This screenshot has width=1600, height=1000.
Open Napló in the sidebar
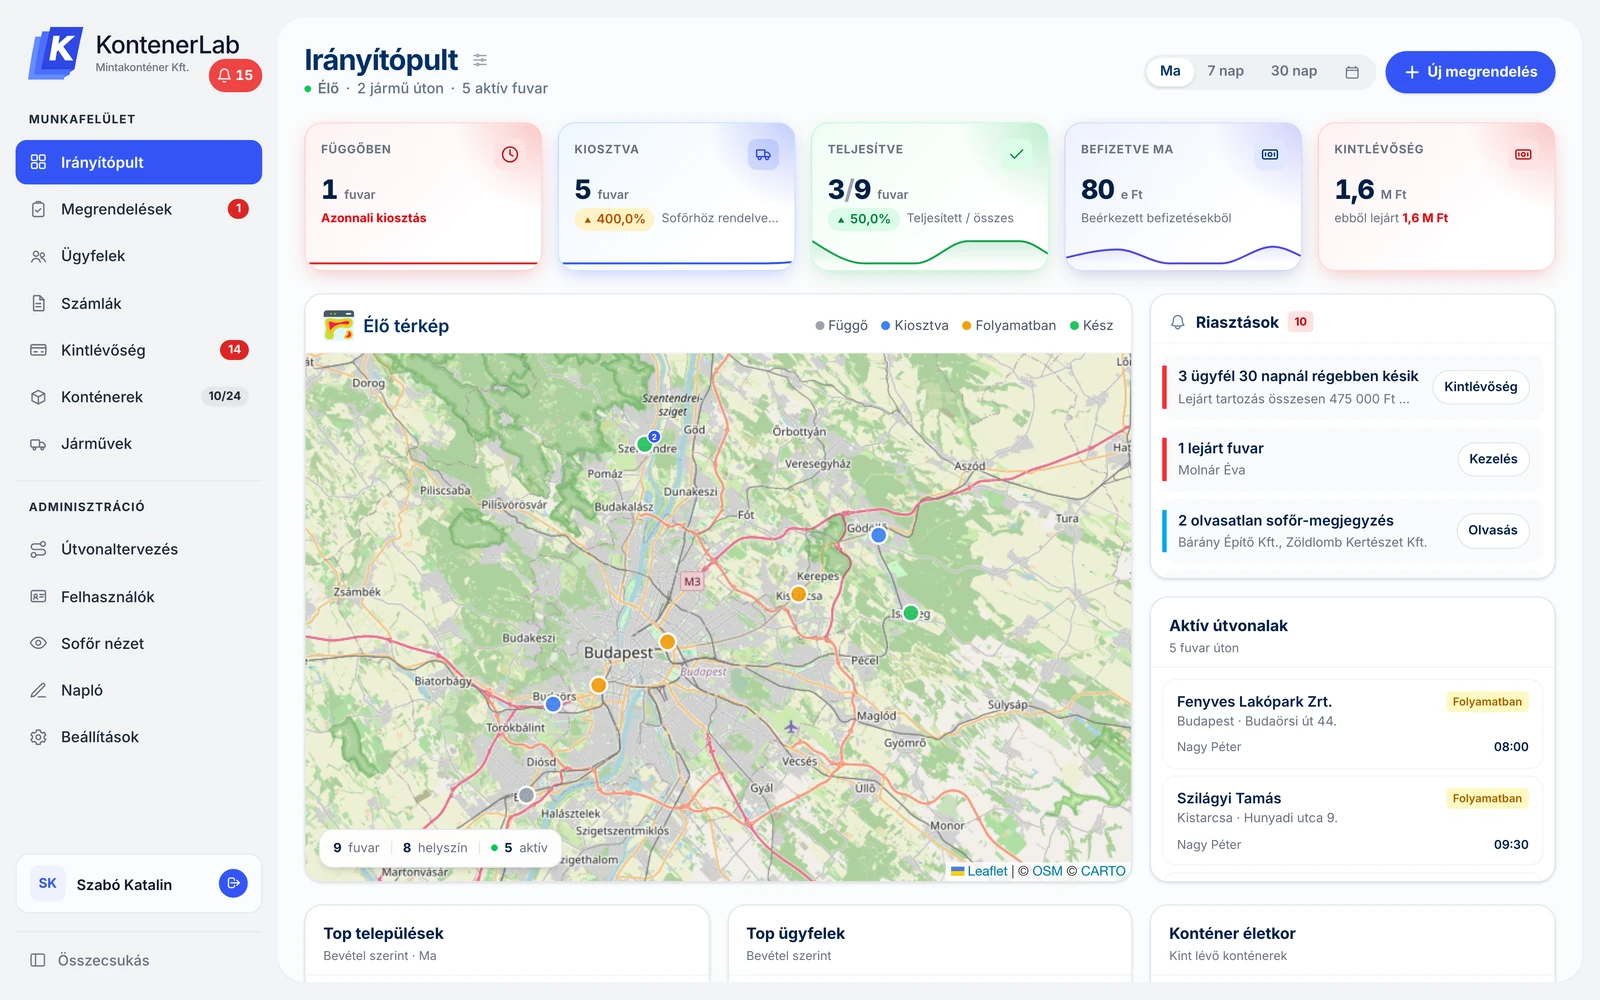click(x=139, y=690)
